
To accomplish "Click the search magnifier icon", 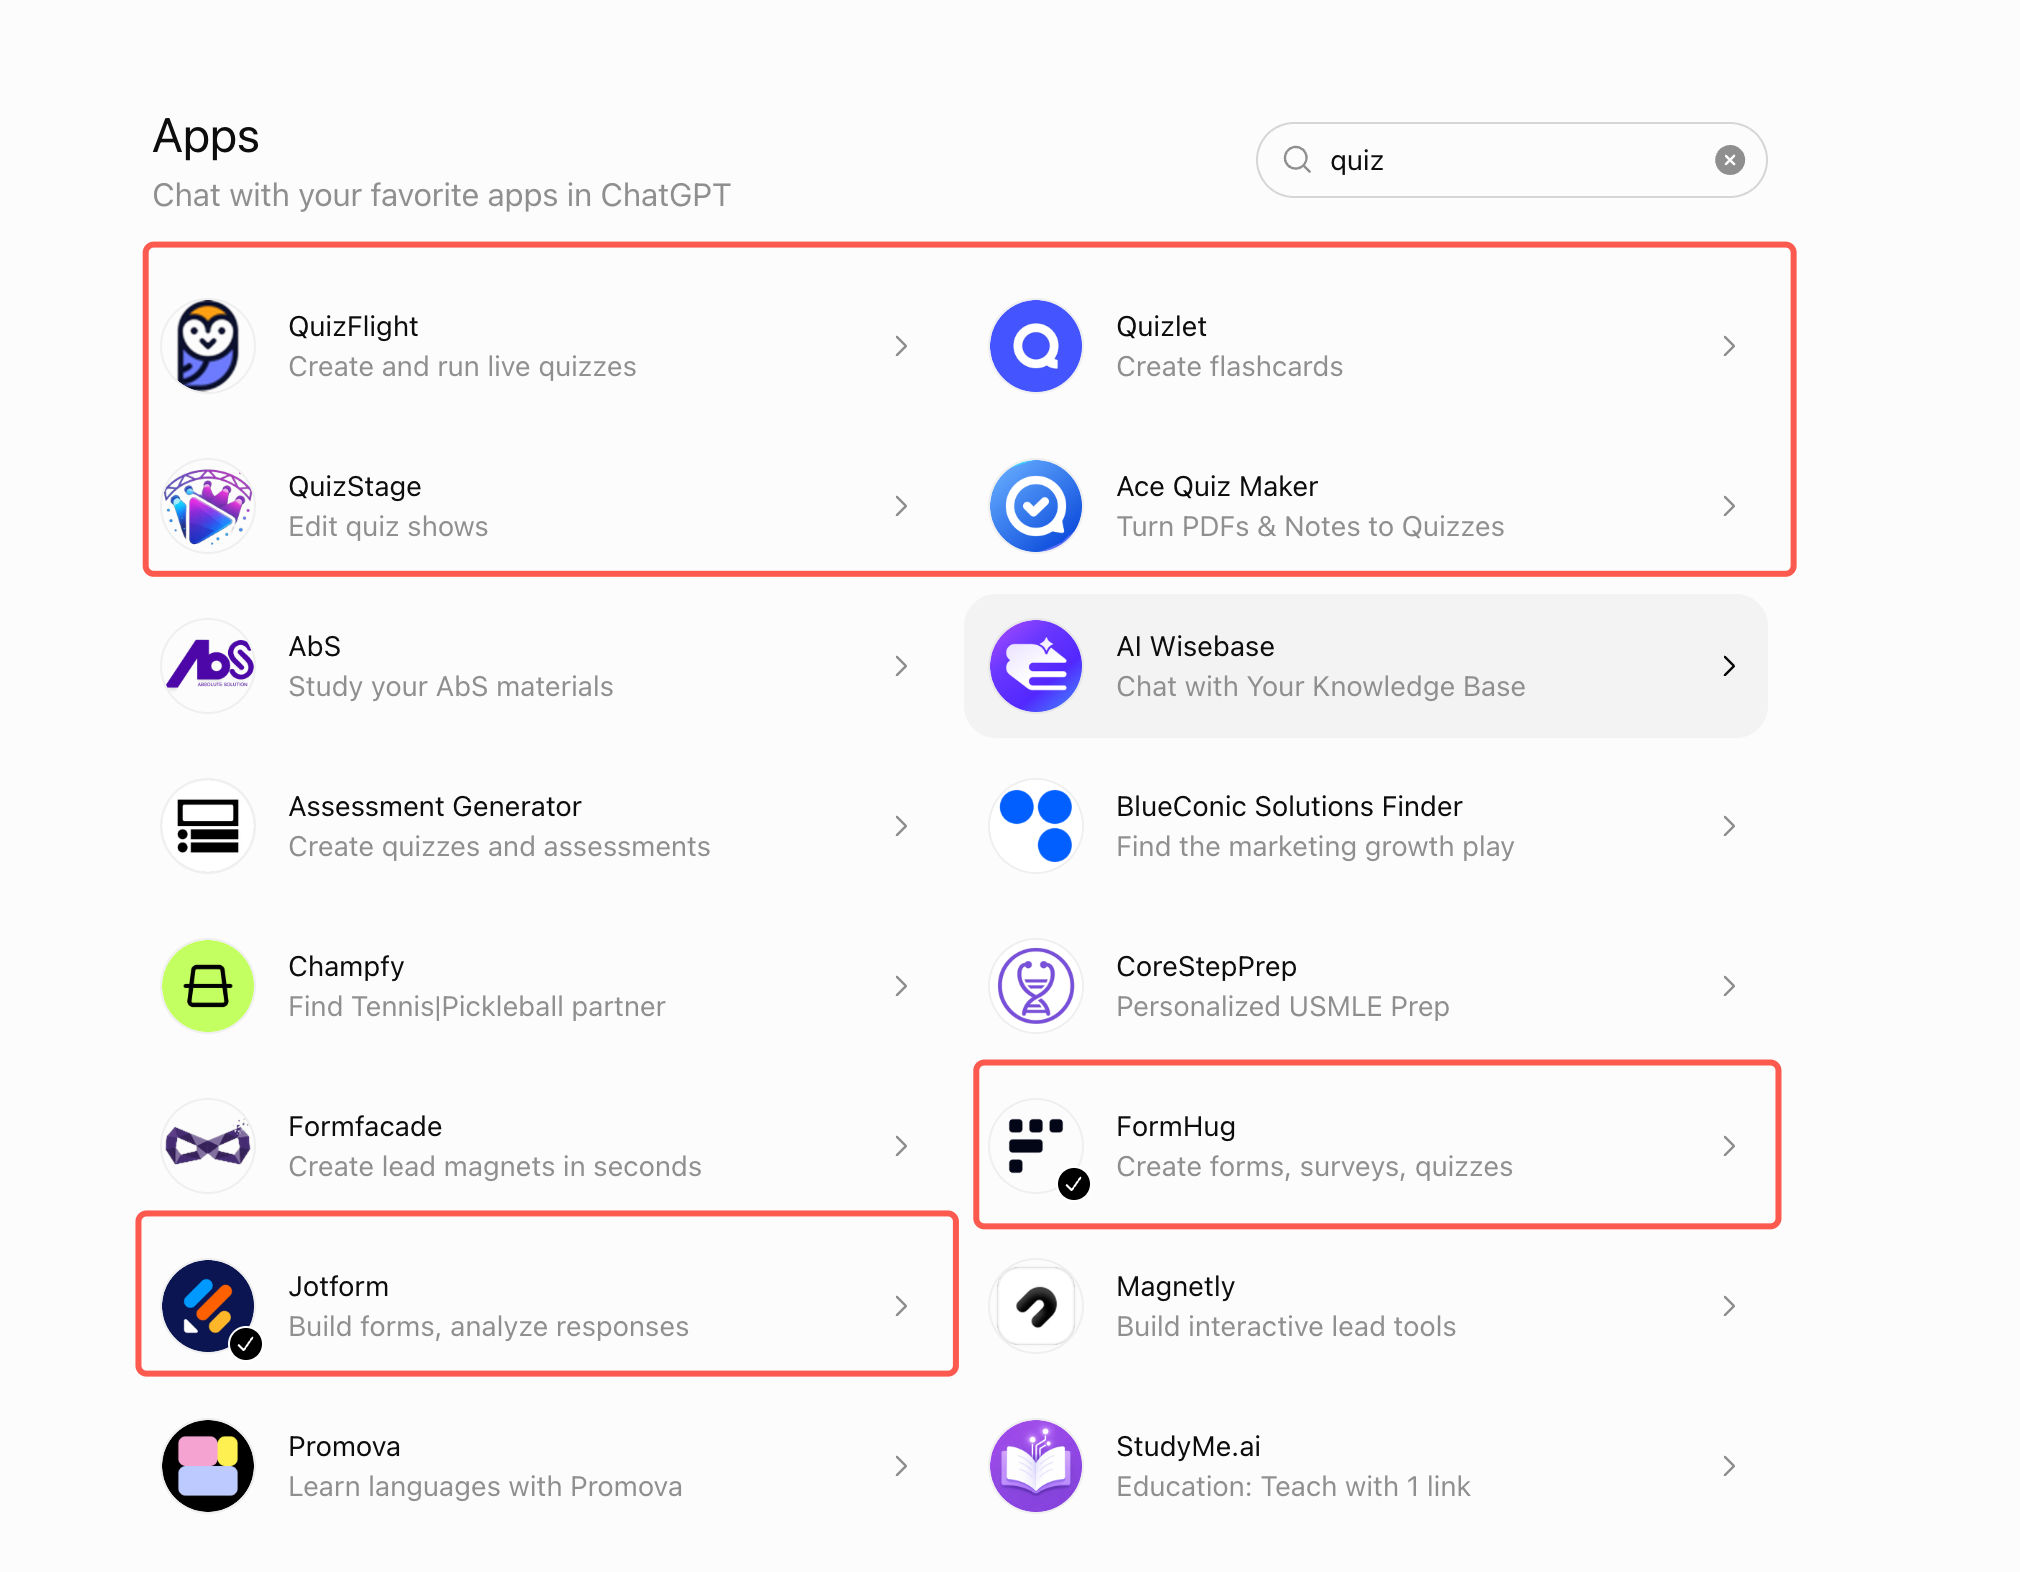I will pos(1297,160).
